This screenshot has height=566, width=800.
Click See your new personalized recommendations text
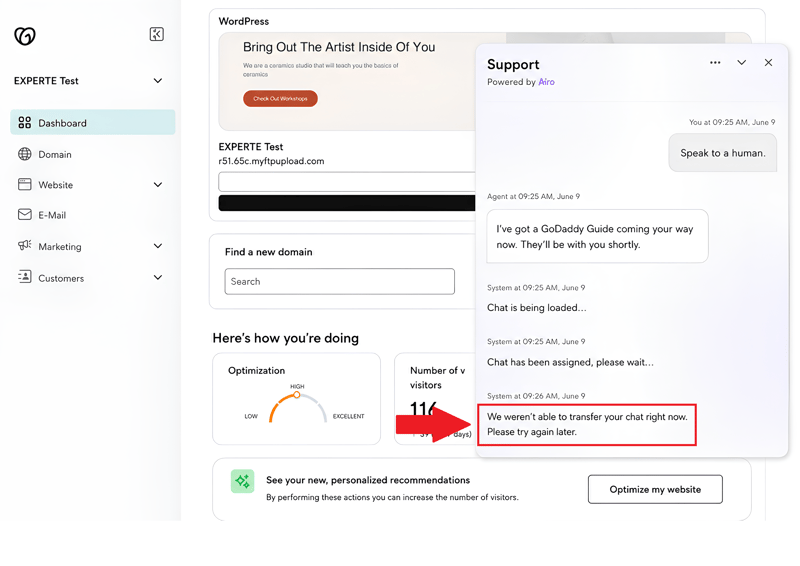(x=368, y=480)
